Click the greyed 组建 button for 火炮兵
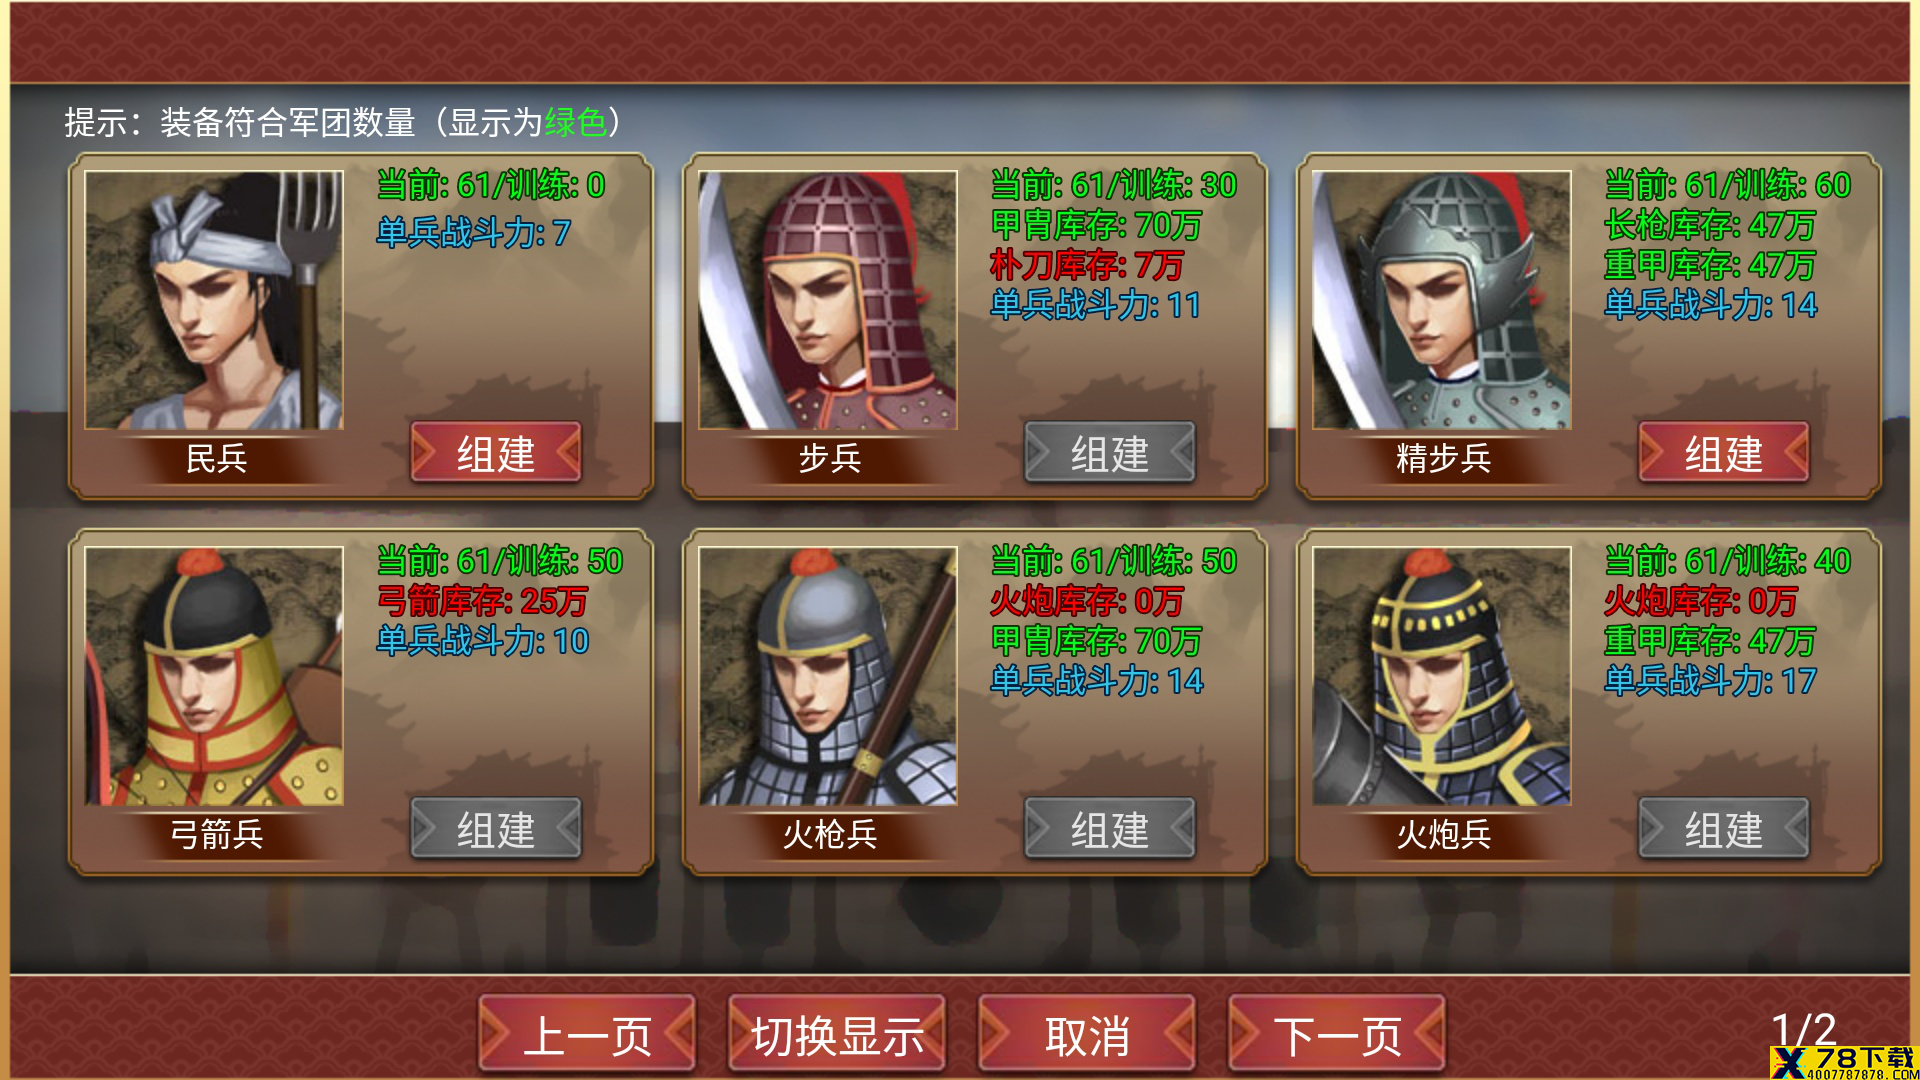Screen dimensions: 1920x1080 1724,829
